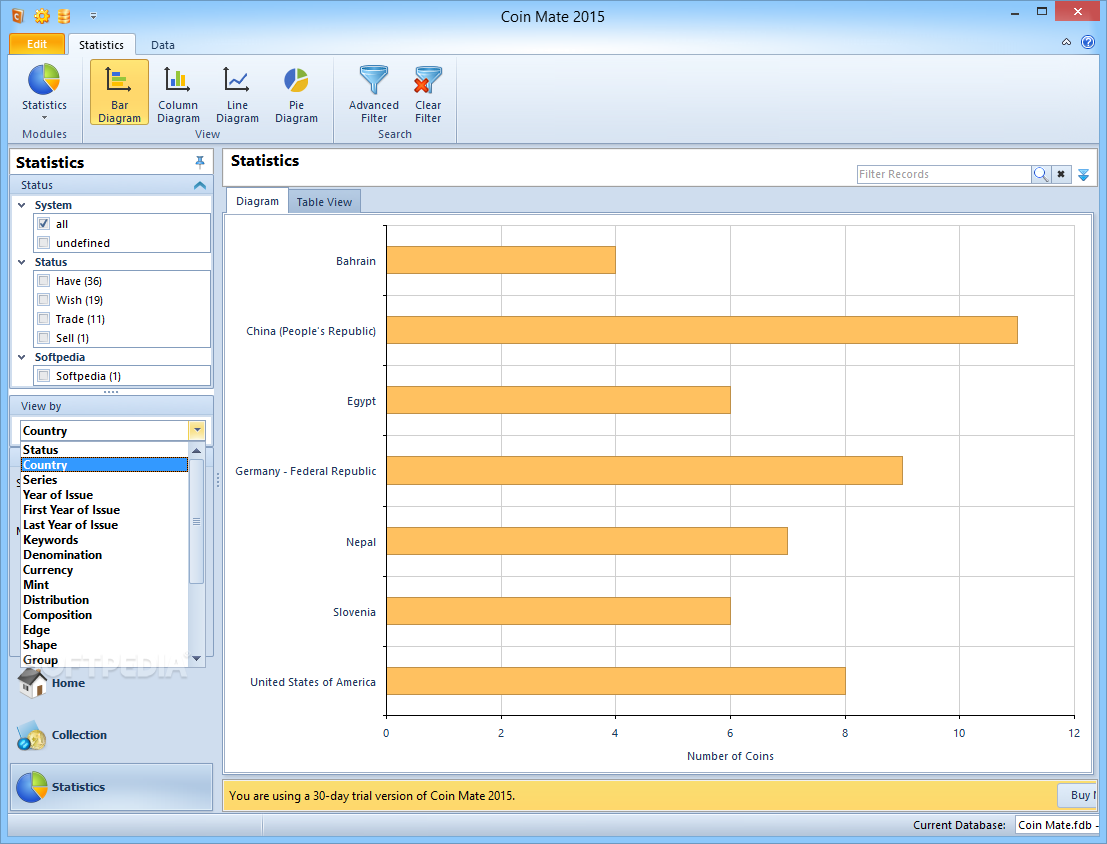
Task: Click dropdown list scroll down arrow
Action: (196, 658)
